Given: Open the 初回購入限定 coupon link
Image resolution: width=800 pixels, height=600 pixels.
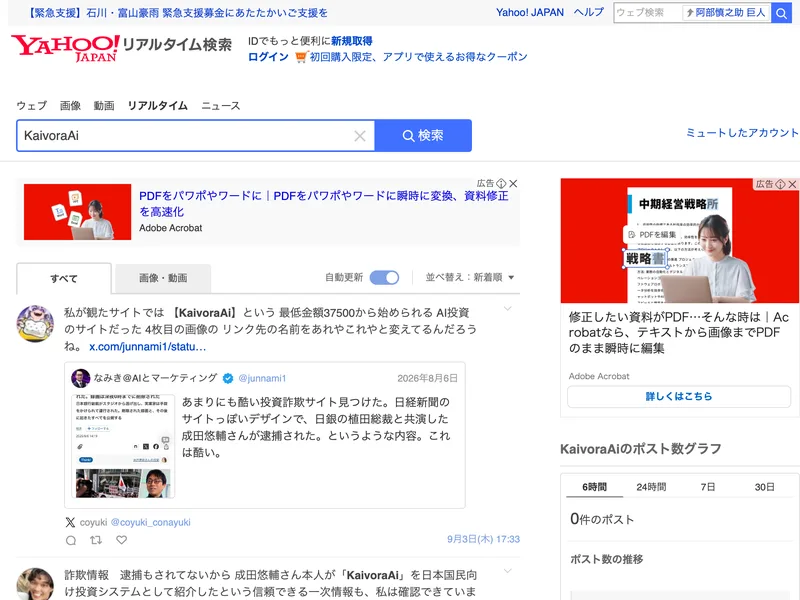Looking at the screenshot, I should pos(418,57).
